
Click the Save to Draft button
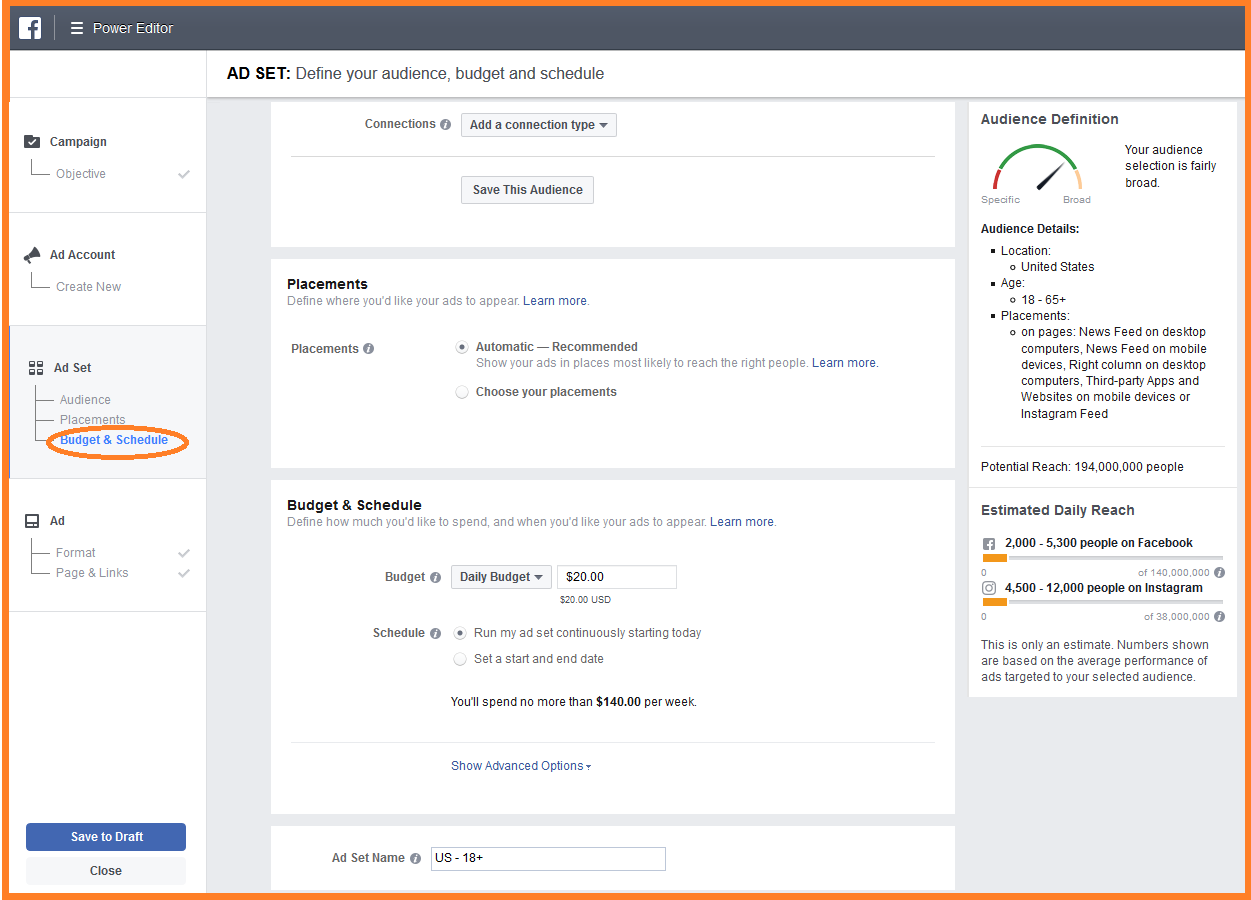(106, 837)
